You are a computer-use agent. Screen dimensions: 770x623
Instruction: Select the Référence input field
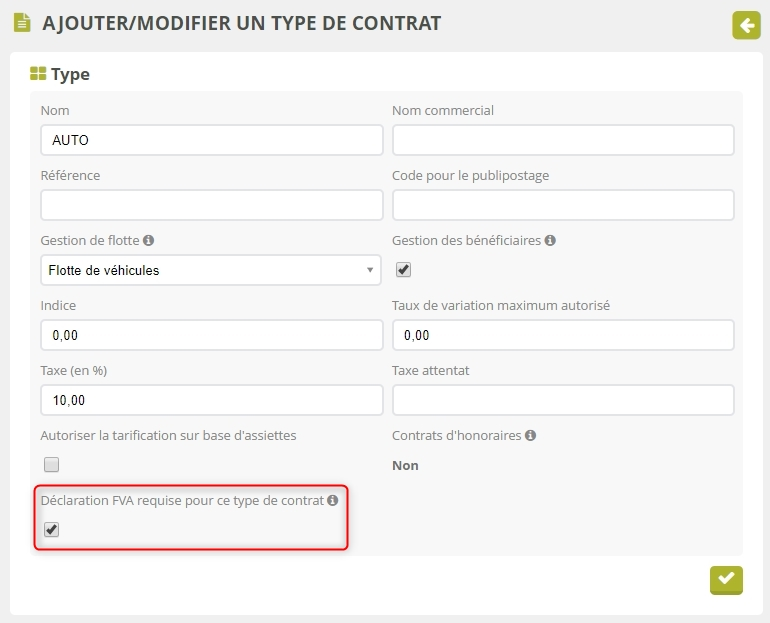(211, 205)
